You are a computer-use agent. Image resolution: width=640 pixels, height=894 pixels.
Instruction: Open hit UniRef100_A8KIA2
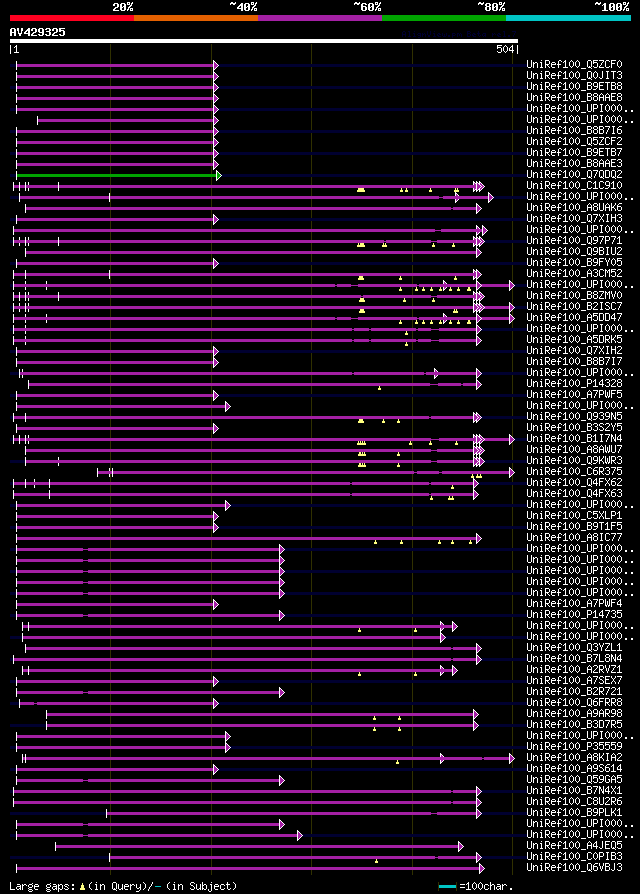574,757
